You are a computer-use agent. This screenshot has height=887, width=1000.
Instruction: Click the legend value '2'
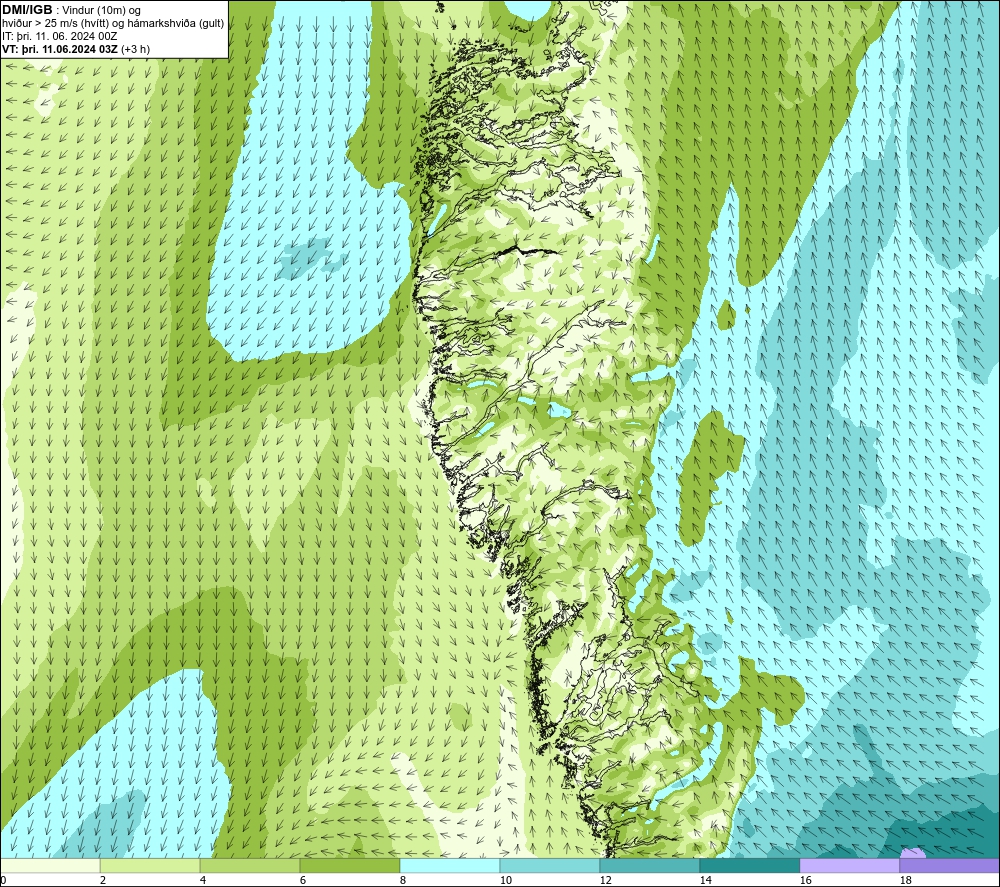103,880
